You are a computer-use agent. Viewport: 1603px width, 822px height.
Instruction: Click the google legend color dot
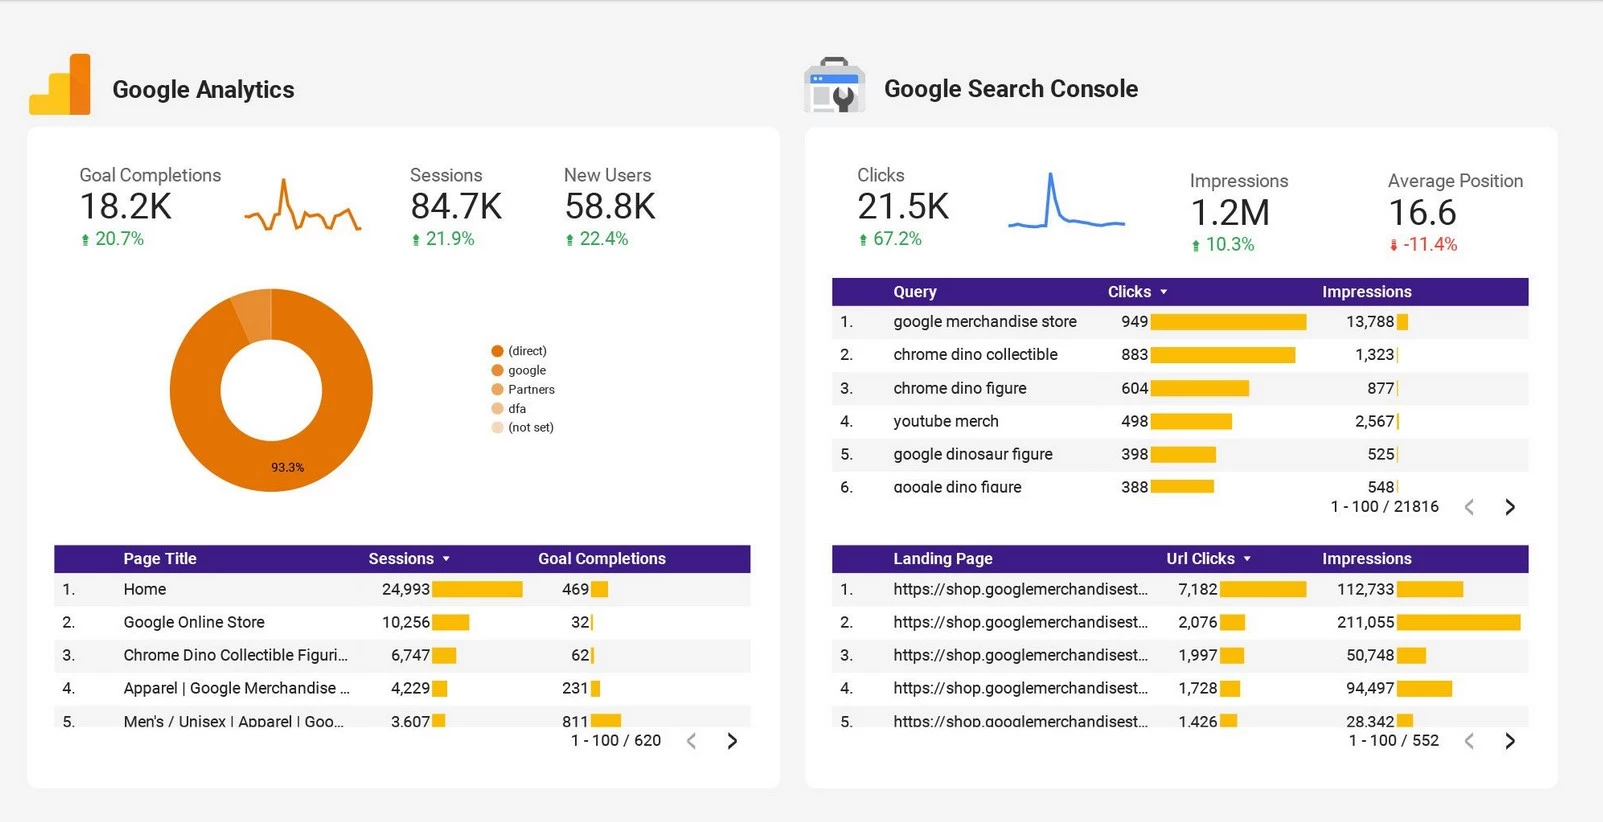[x=497, y=370]
